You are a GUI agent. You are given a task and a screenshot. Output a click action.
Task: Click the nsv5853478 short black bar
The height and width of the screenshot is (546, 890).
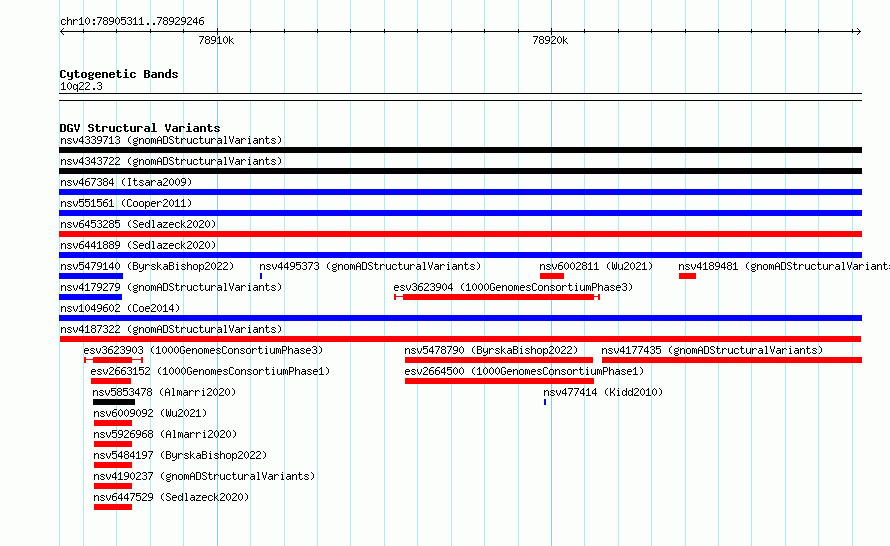[x=114, y=402]
